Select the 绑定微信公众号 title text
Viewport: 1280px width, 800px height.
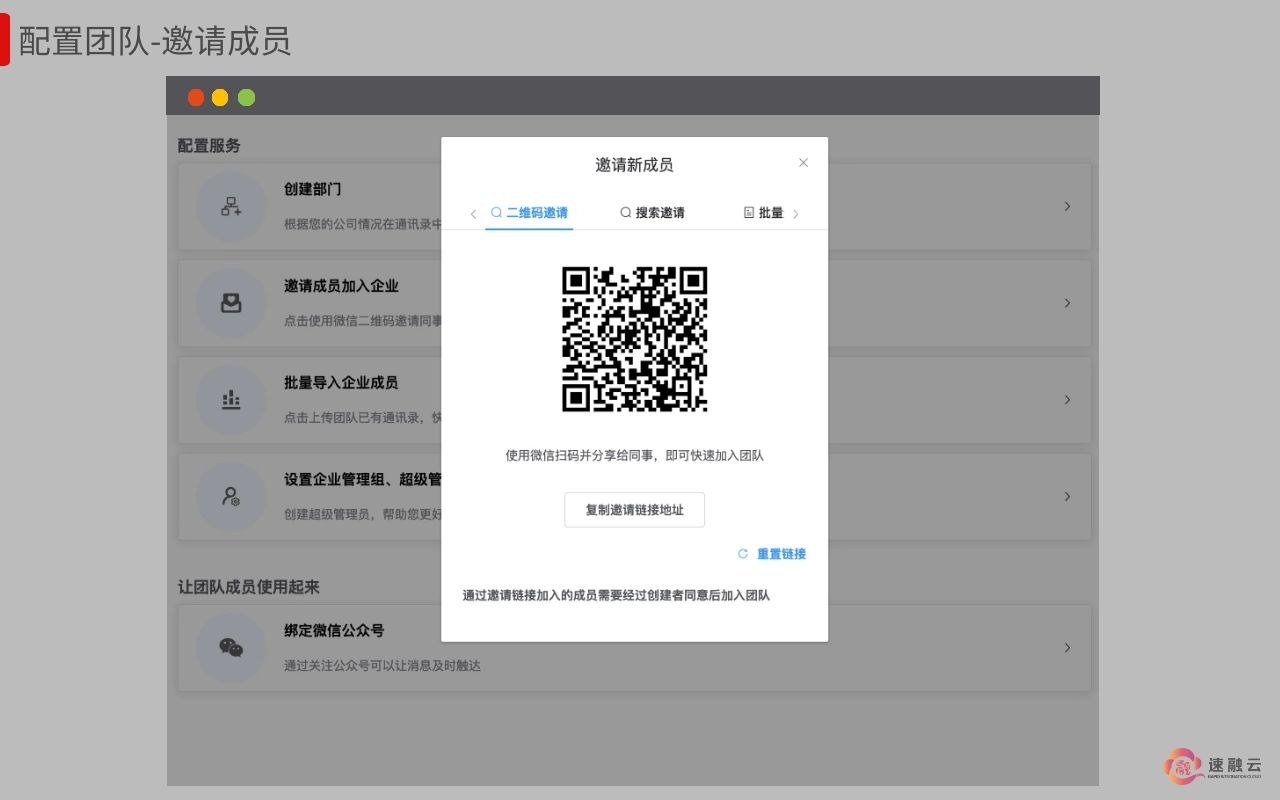334,631
